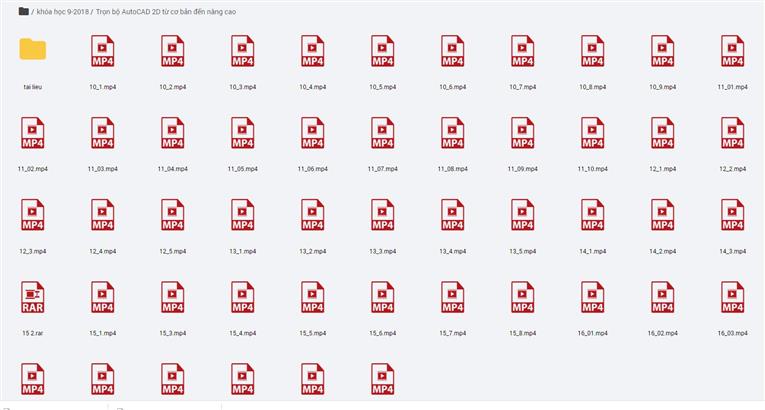The height and width of the screenshot is (410, 765).
Task: Open the 11_01.mp4 file icon
Action: click(x=733, y=50)
